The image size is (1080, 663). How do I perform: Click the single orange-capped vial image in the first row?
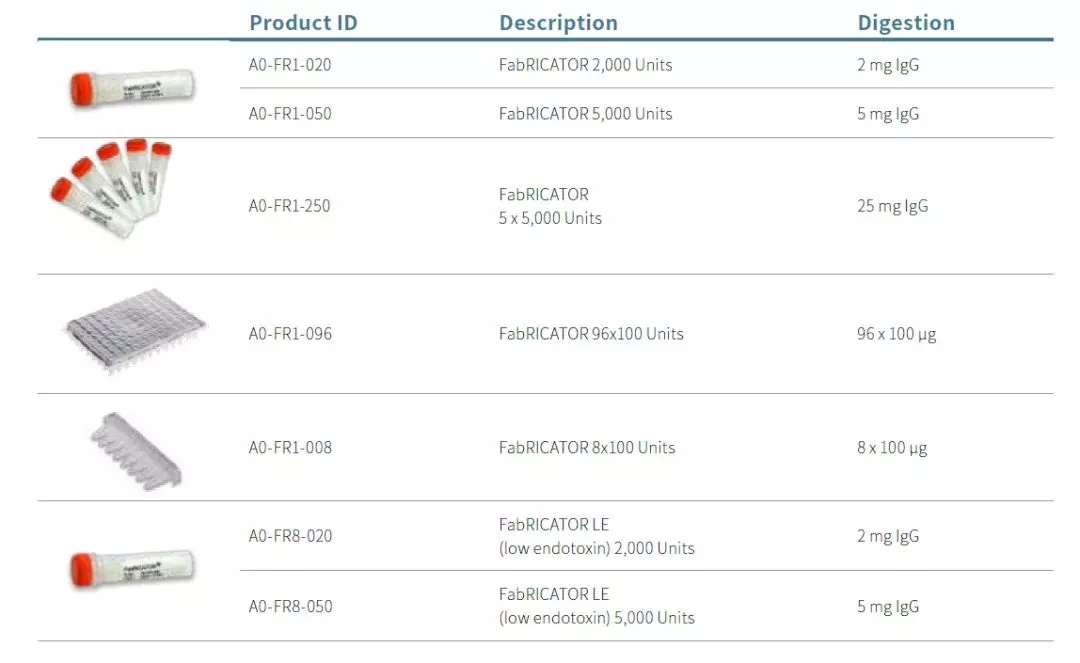pos(131,89)
